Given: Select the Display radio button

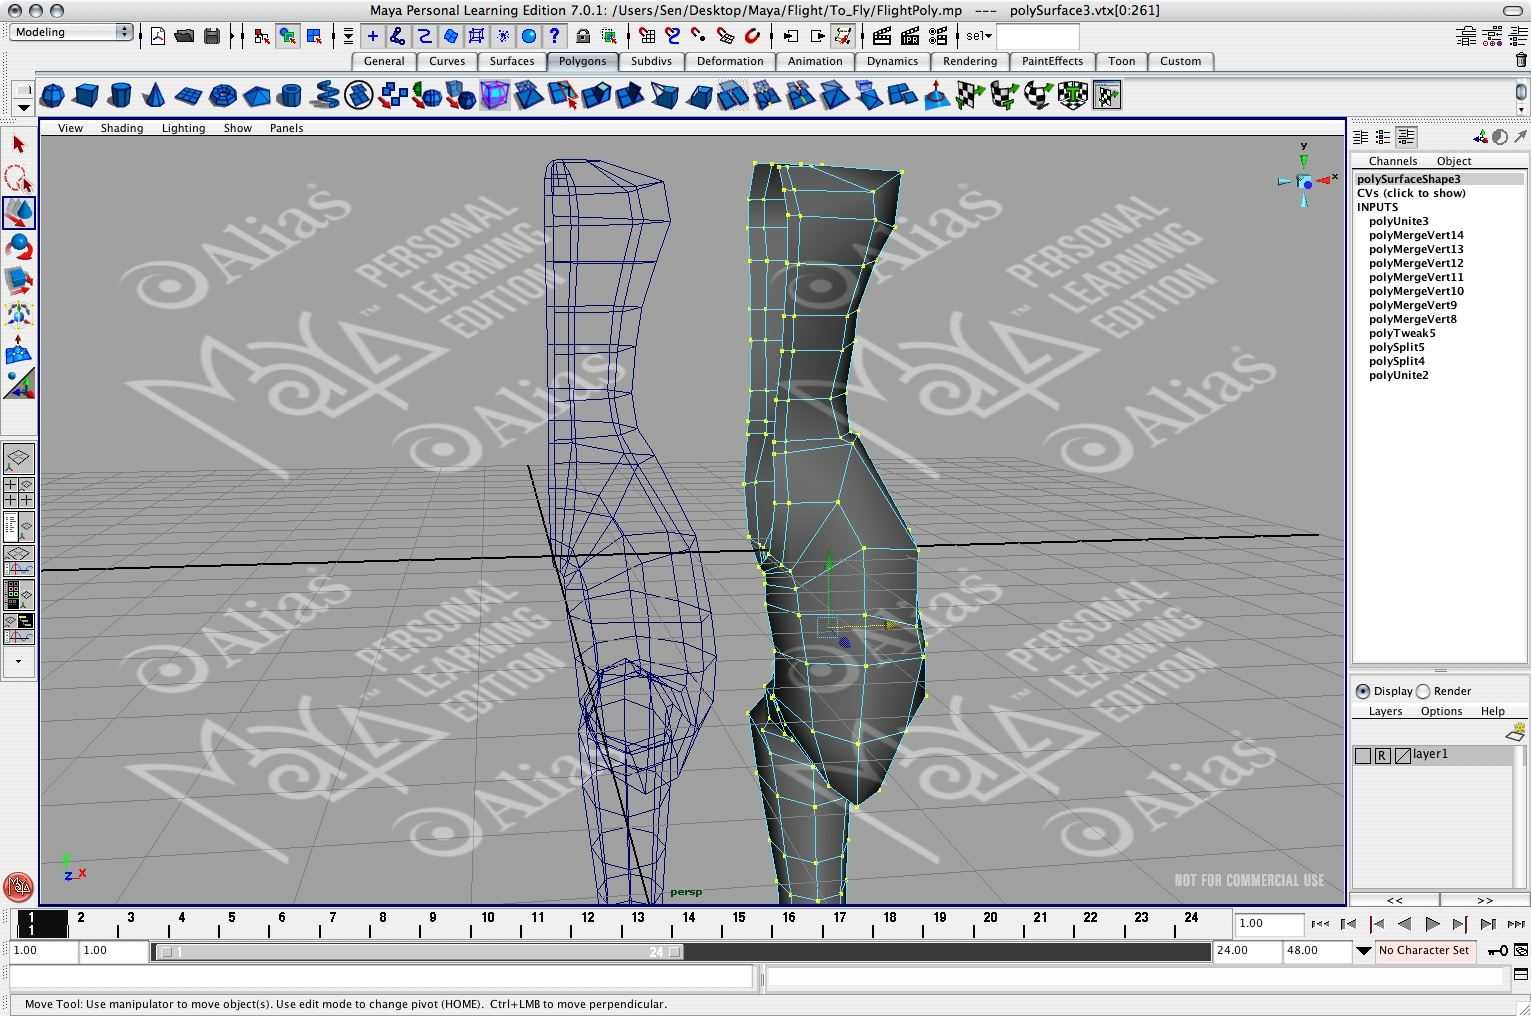Looking at the screenshot, I should tap(1363, 691).
